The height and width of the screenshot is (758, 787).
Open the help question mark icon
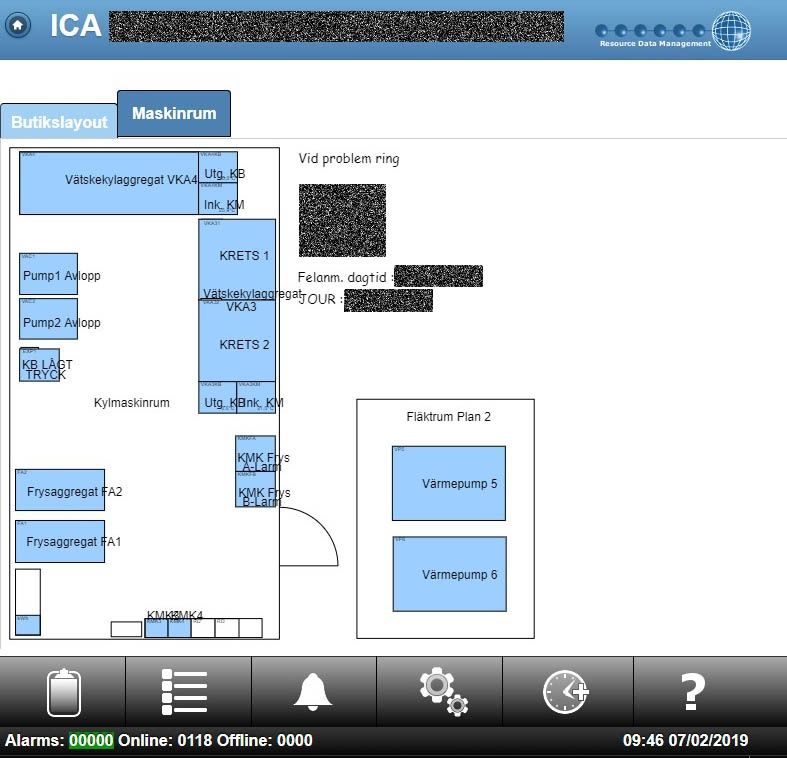692,691
